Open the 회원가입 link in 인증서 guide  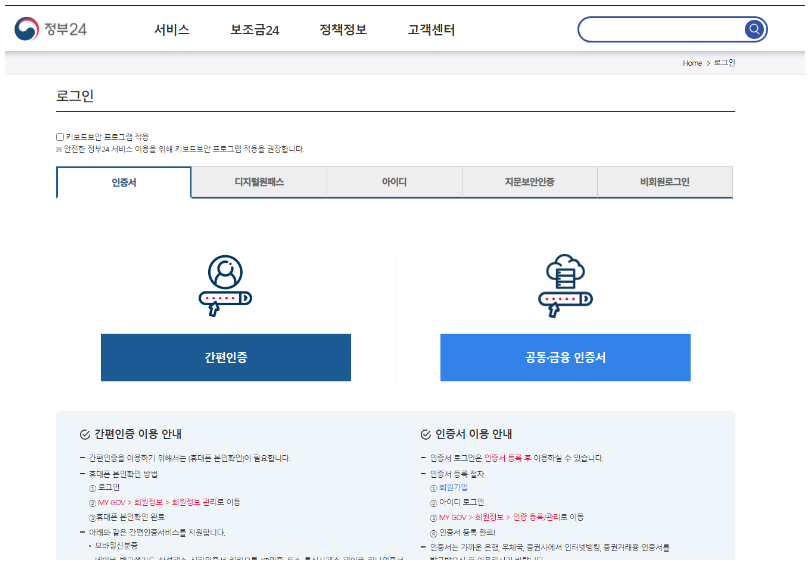pos(453,487)
